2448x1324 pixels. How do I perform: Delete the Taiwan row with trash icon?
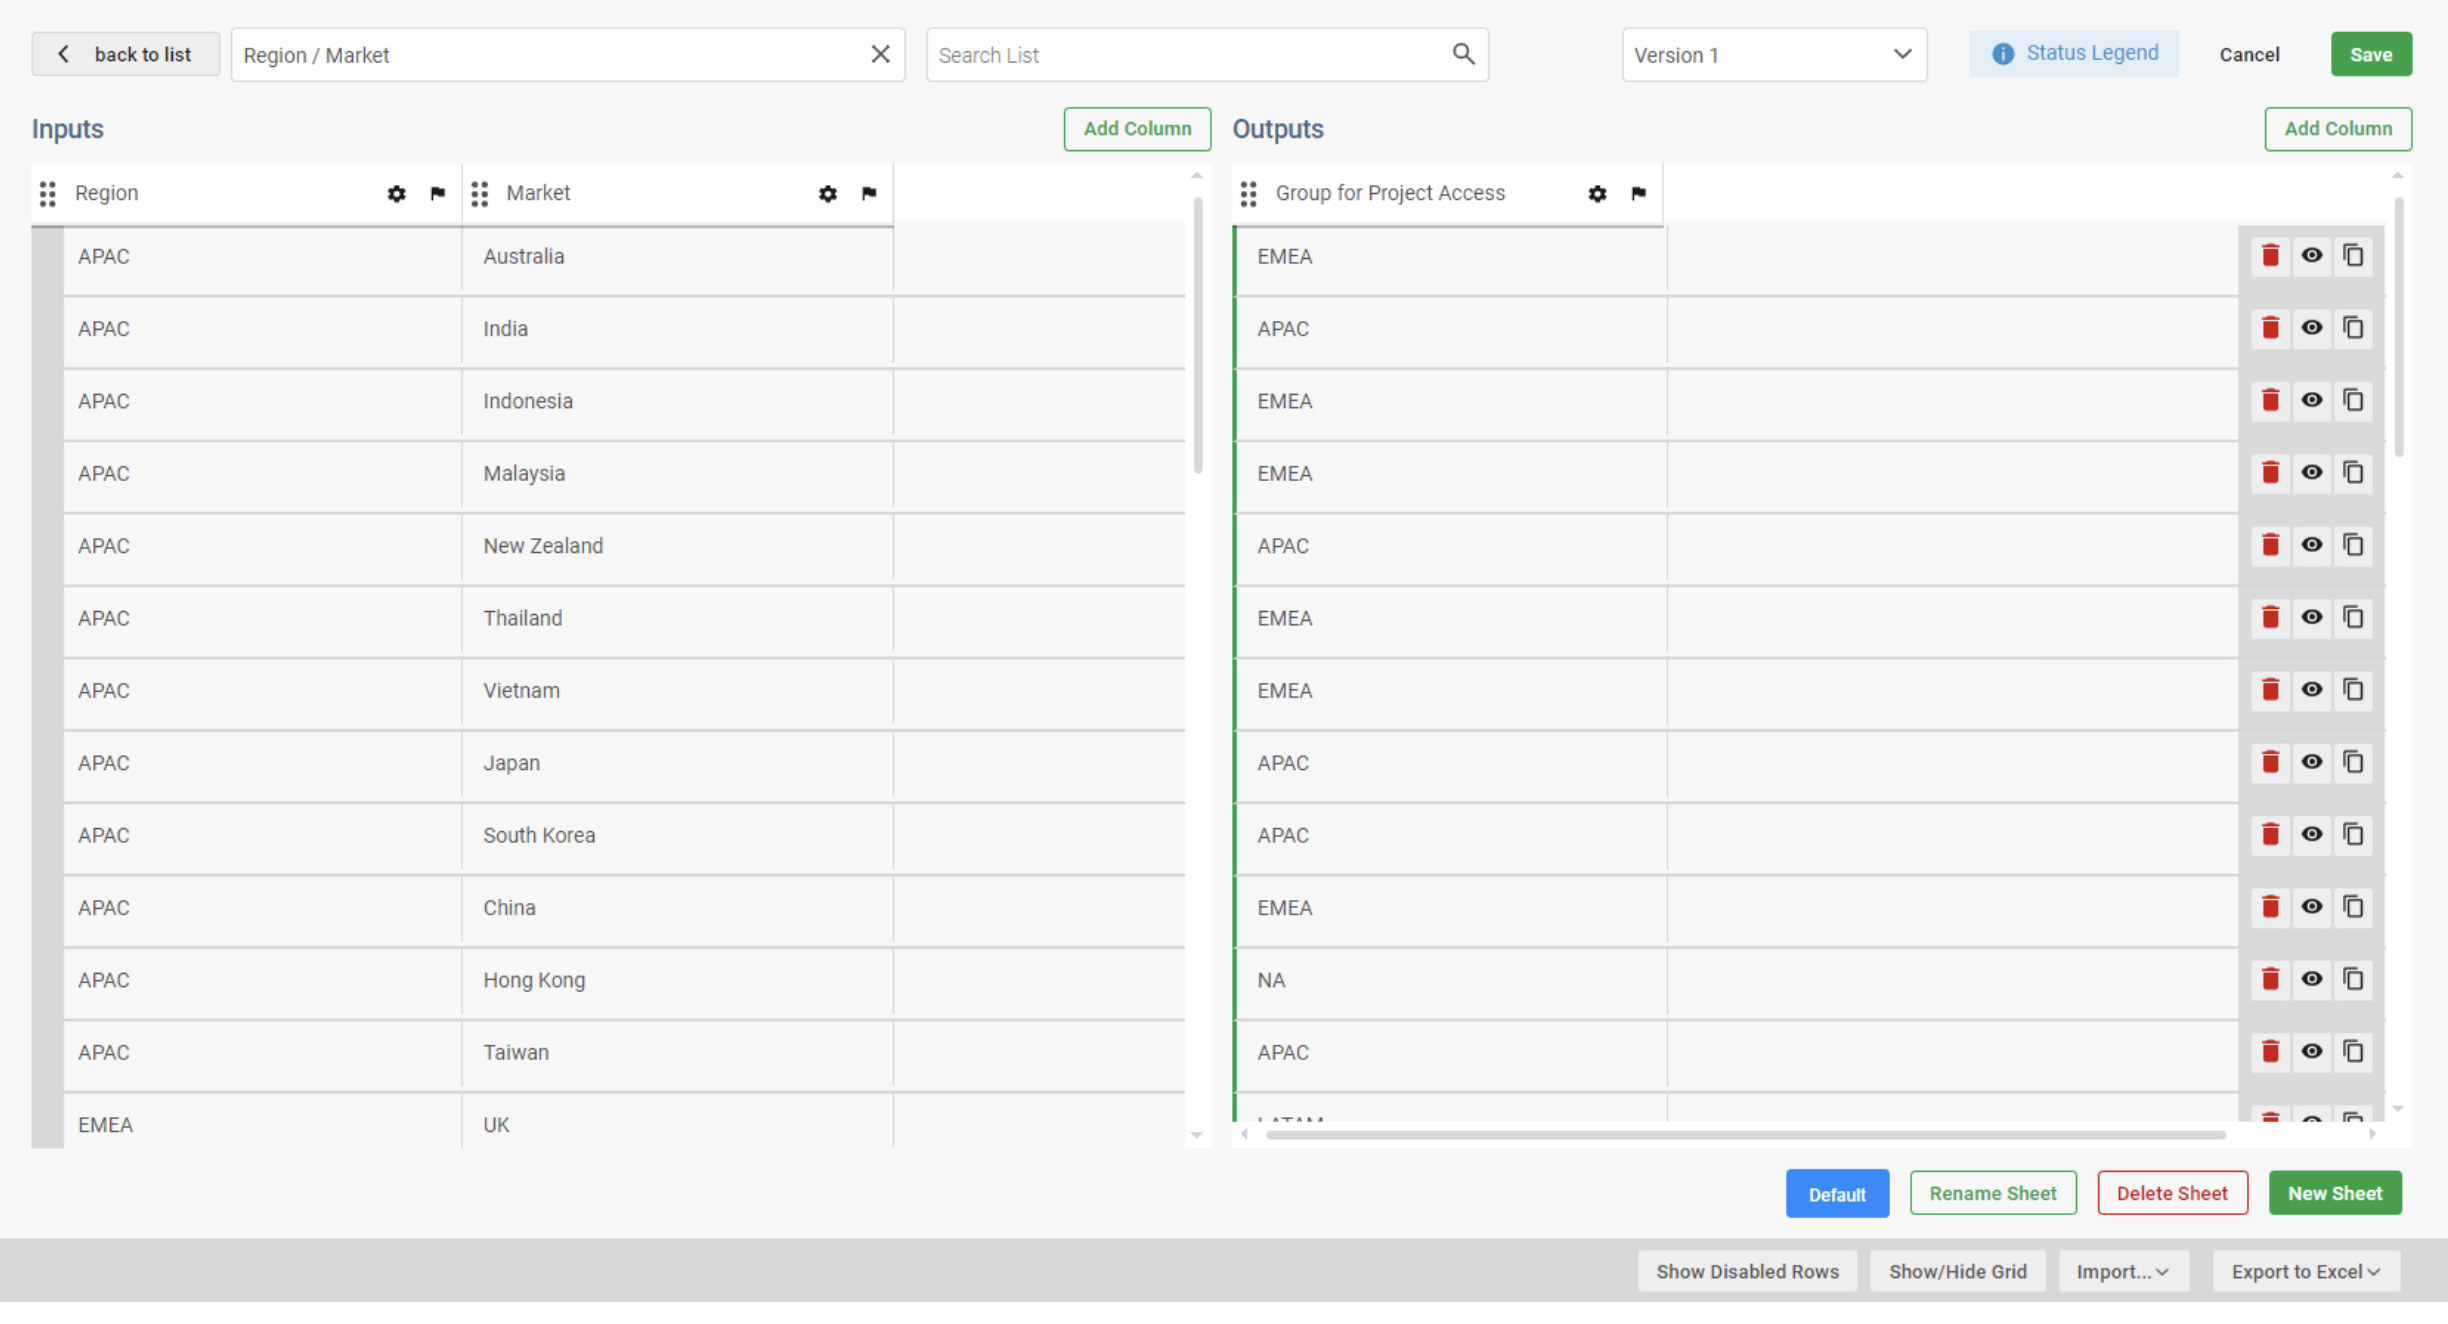point(2270,1052)
